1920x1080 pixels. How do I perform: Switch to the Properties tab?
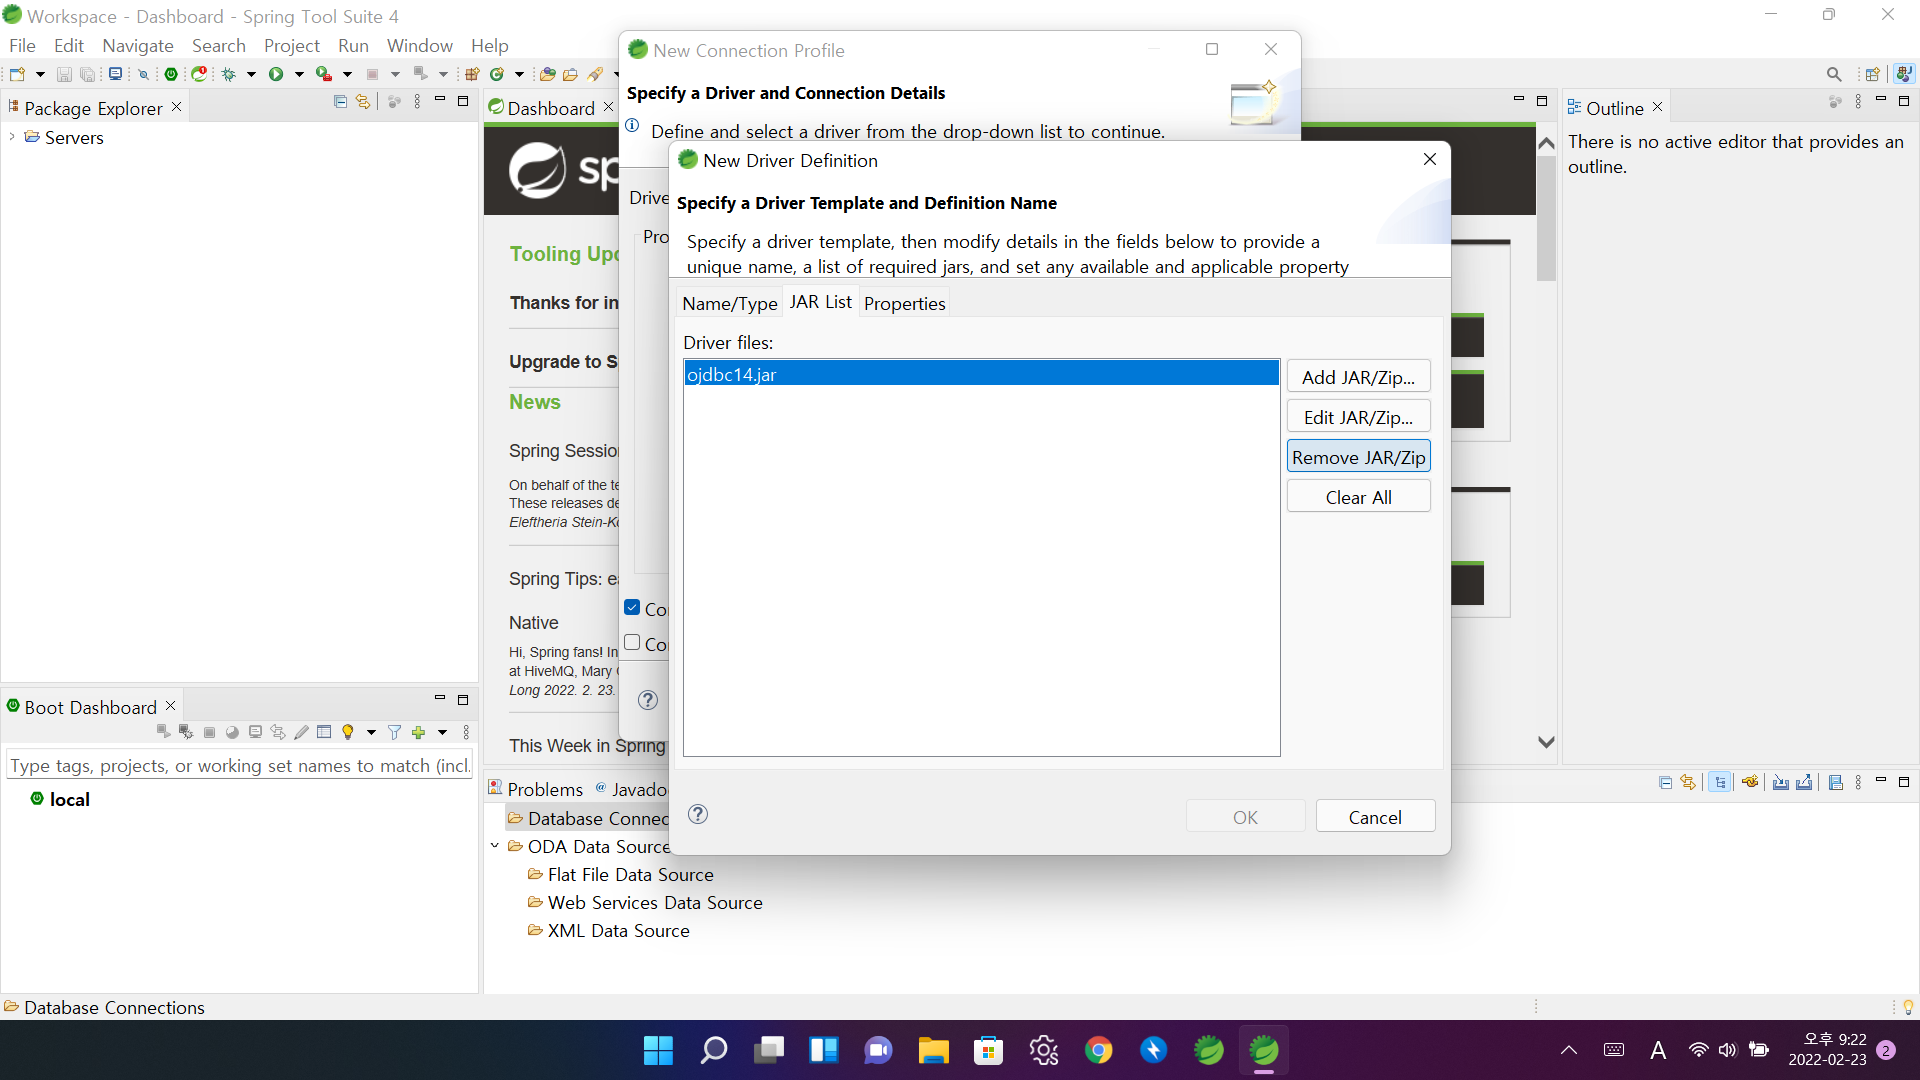point(904,303)
